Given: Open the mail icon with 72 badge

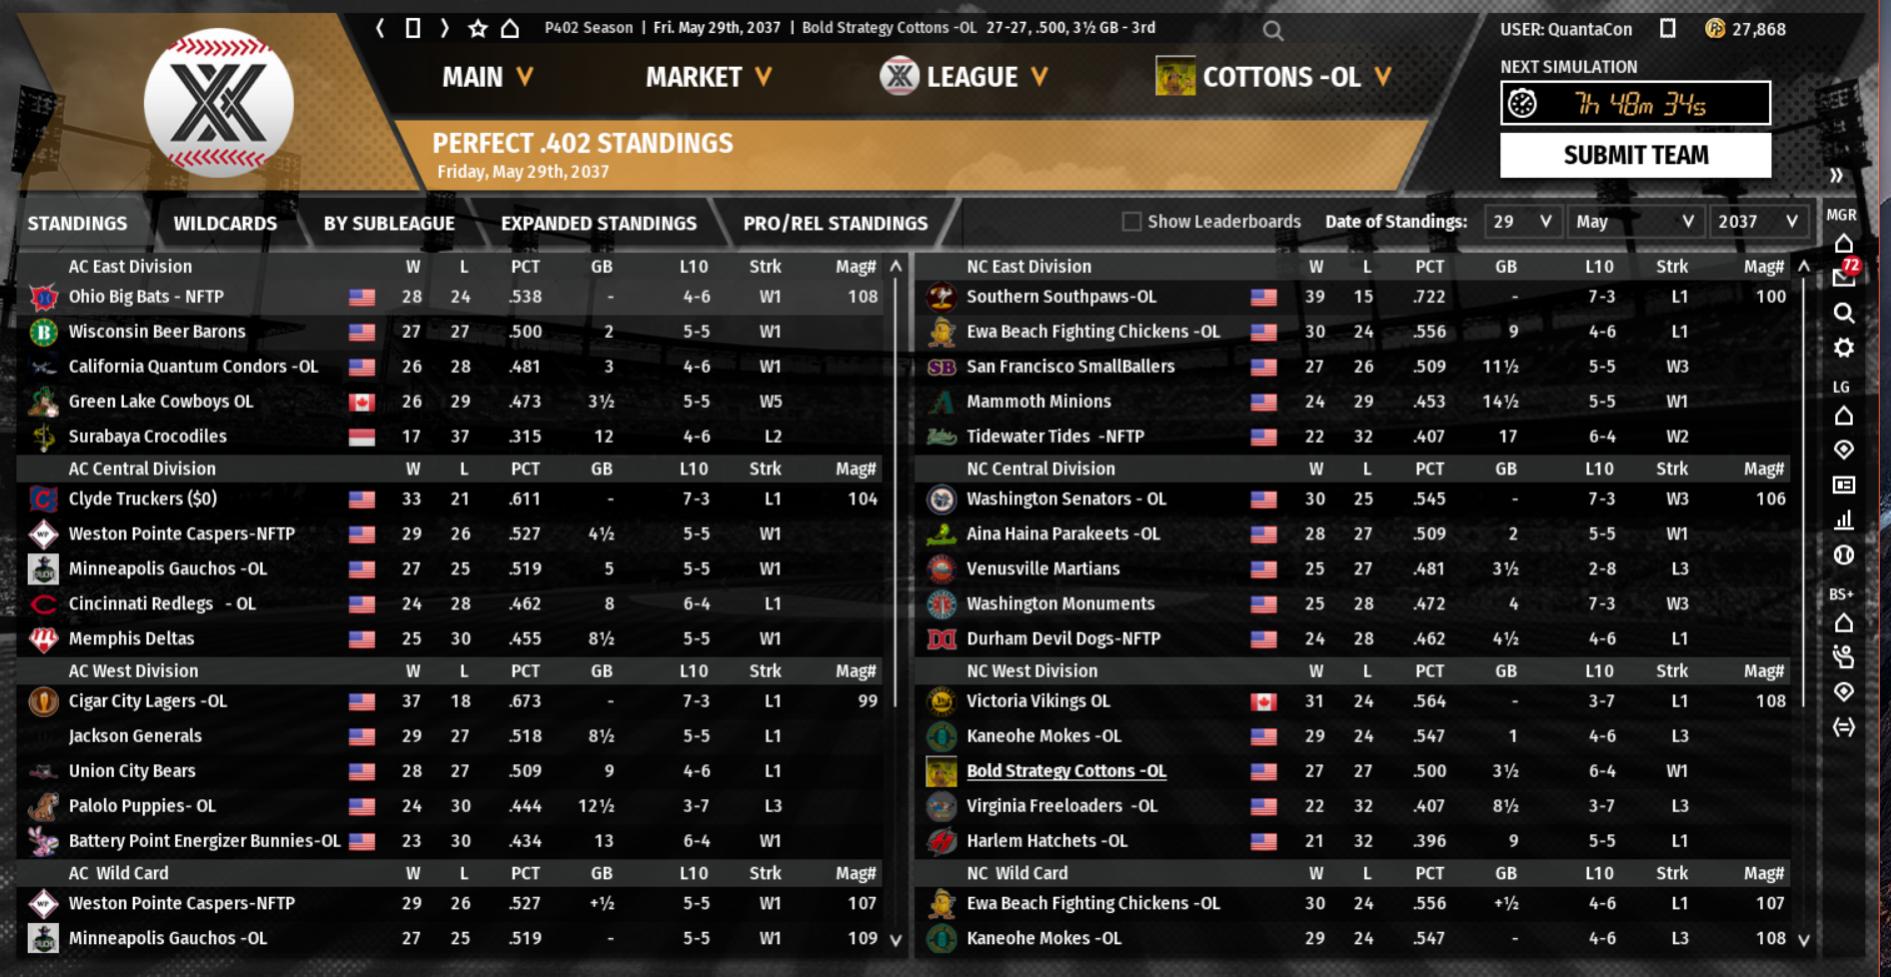Looking at the screenshot, I should click(x=1844, y=277).
